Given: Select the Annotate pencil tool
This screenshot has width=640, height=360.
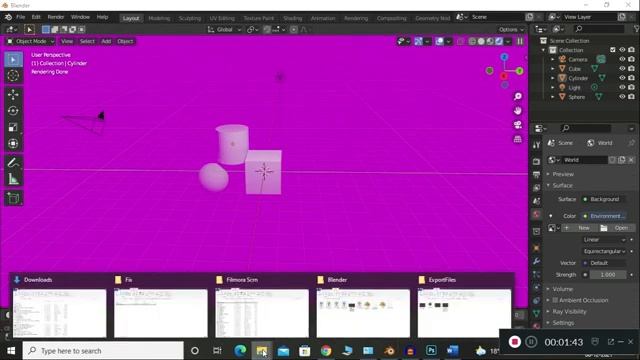Looking at the screenshot, I should 13,162.
